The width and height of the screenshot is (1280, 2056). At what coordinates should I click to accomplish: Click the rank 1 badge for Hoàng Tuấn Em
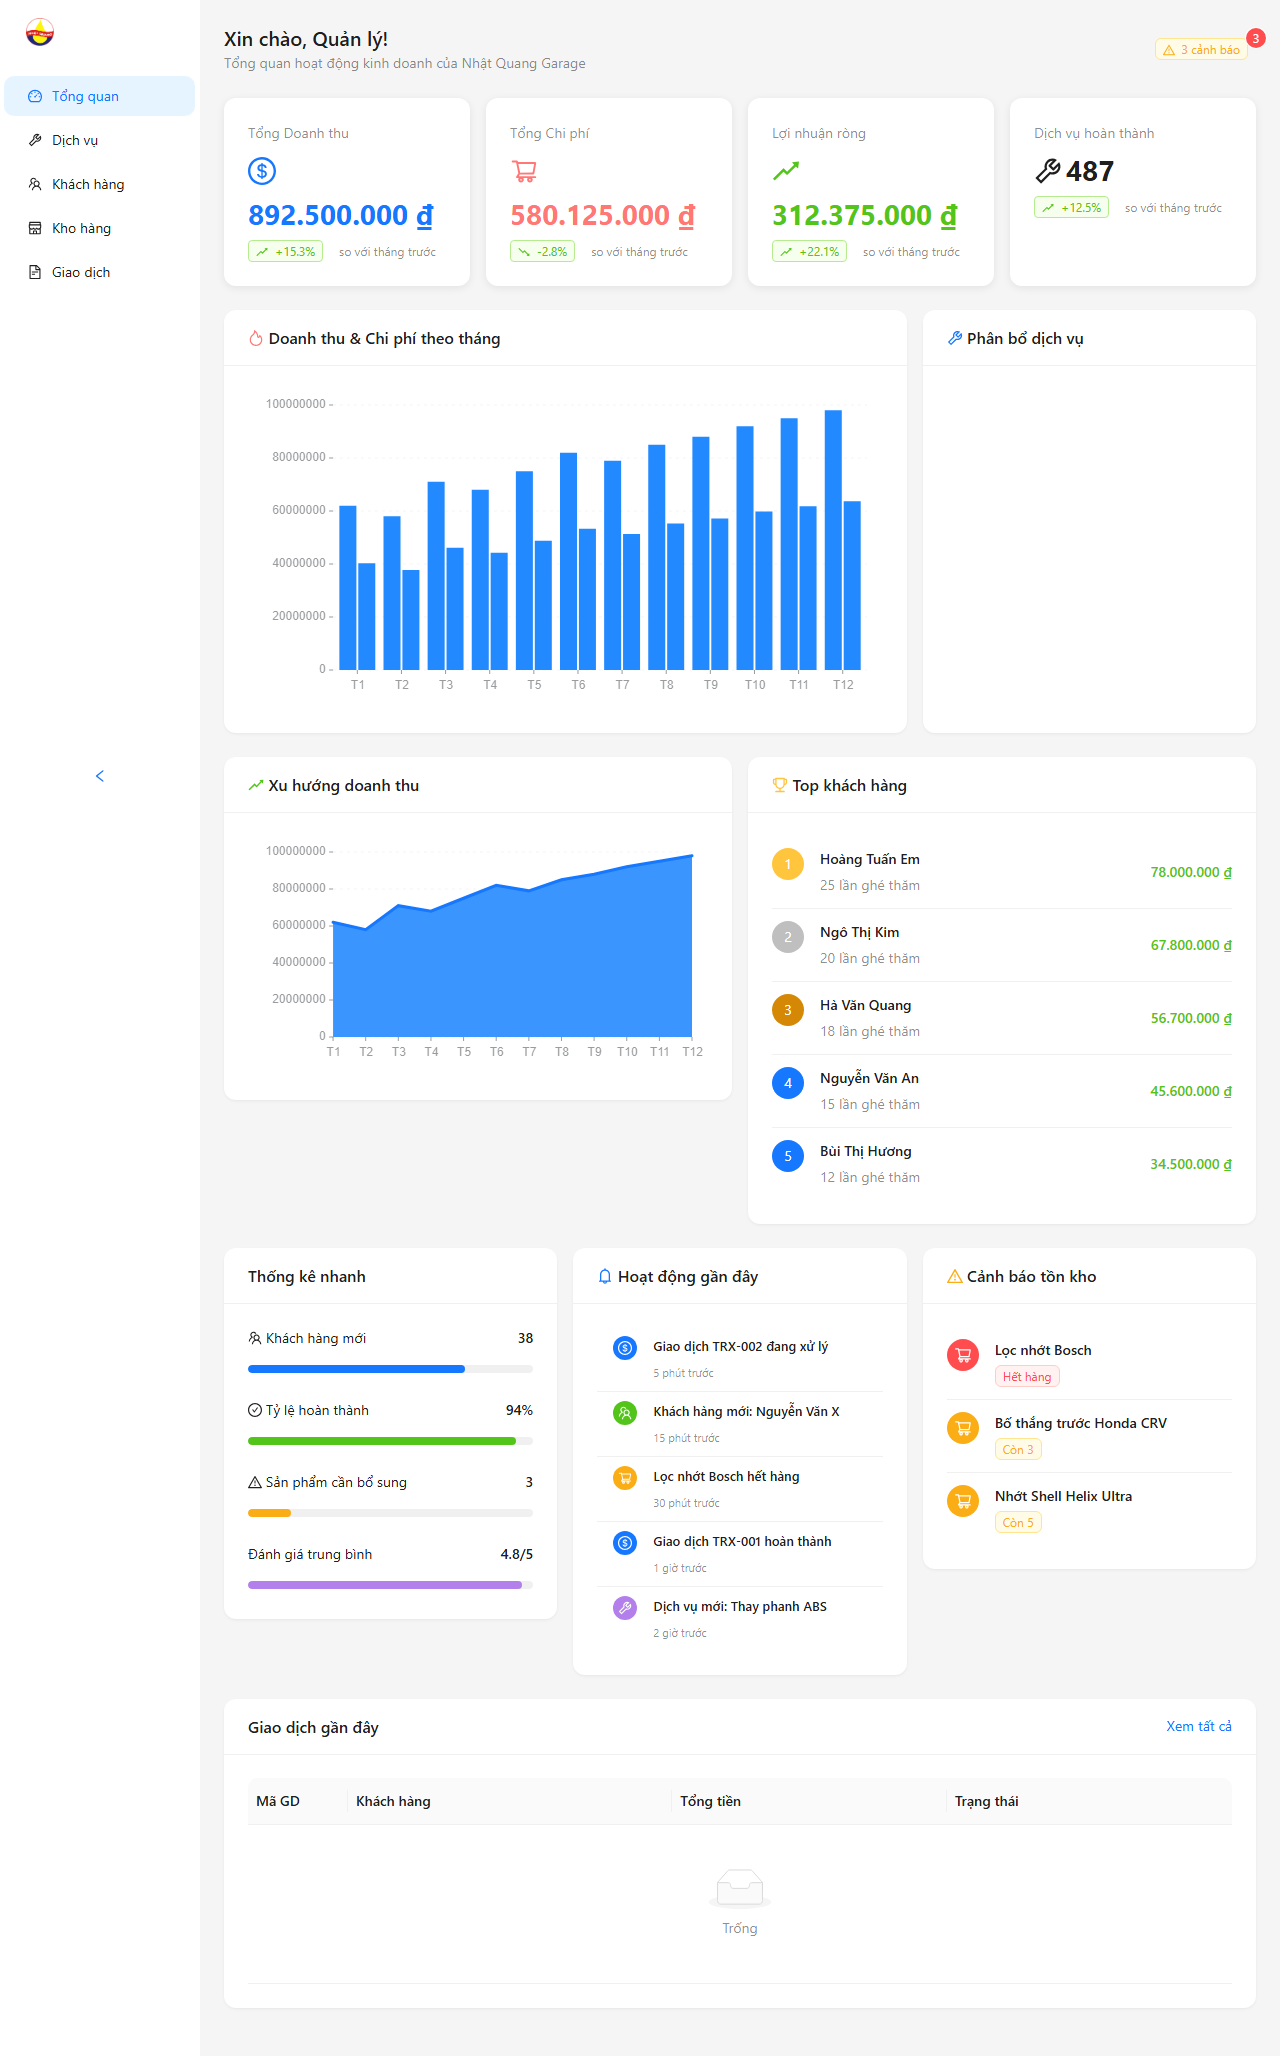[788, 864]
